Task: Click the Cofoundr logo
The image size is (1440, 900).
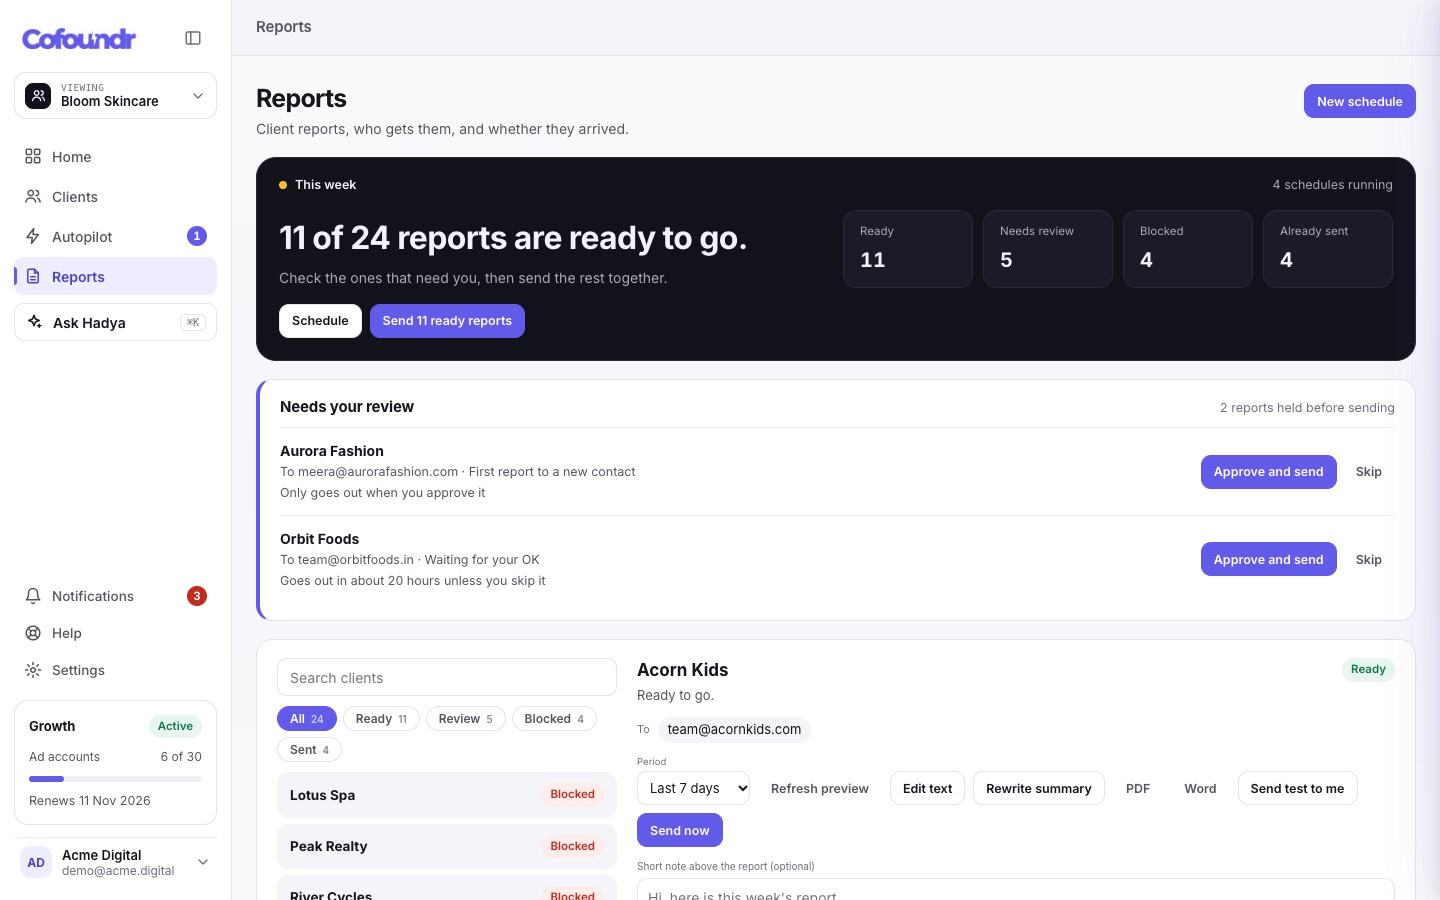Action: pyautogui.click(x=79, y=39)
